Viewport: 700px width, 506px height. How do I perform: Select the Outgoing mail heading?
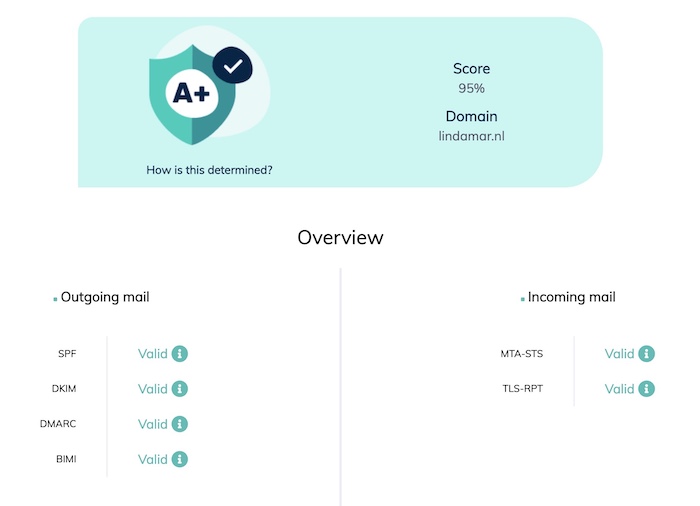[105, 297]
